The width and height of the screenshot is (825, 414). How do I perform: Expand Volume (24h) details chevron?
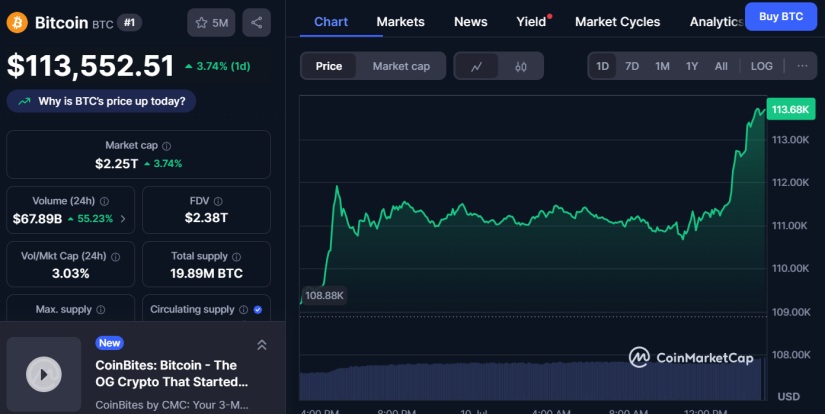(123, 218)
